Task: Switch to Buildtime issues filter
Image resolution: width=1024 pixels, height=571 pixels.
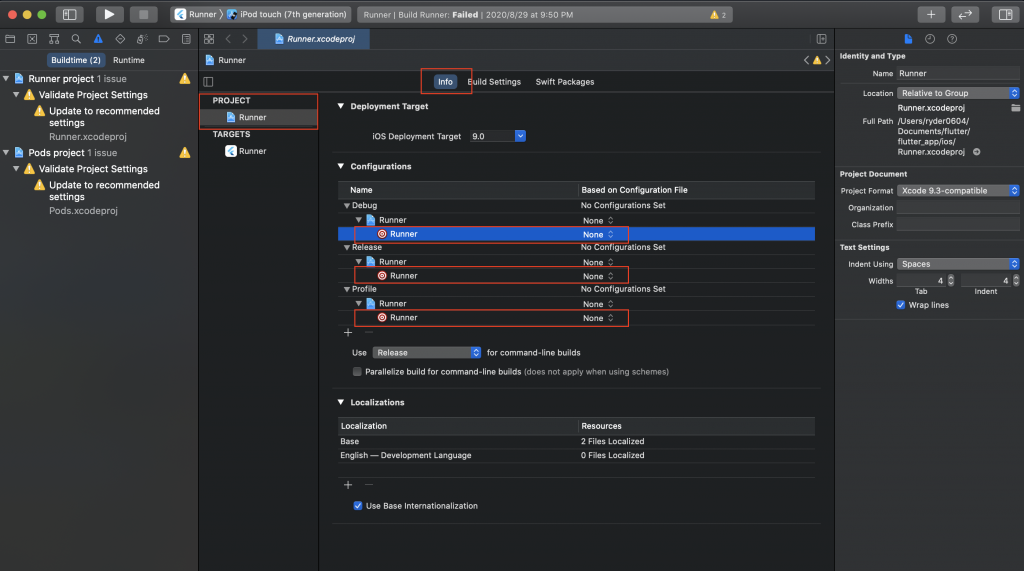Action: (x=76, y=60)
